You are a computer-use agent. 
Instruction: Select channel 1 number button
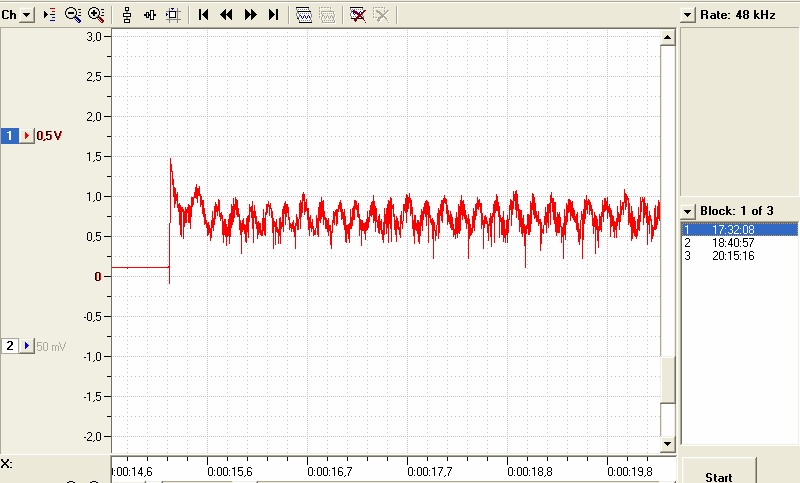(x=9, y=136)
